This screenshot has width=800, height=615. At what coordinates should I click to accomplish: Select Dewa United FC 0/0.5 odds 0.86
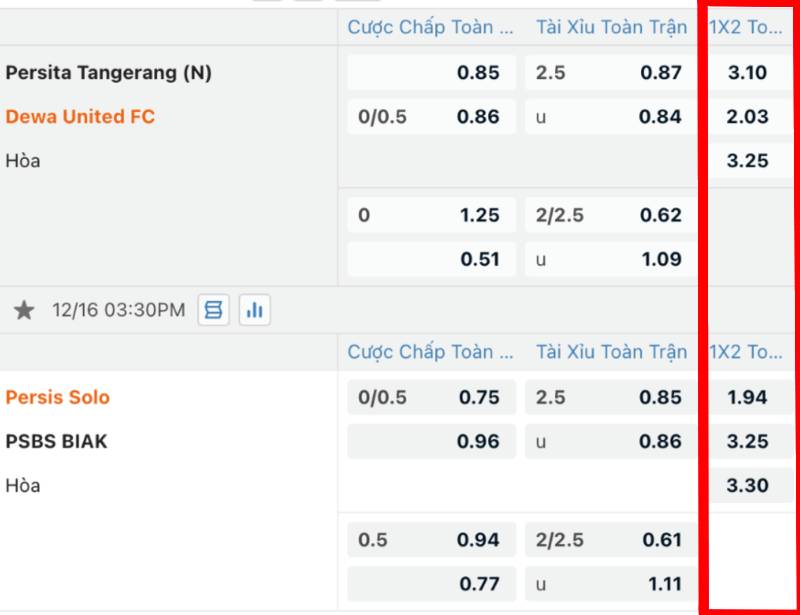click(431, 117)
